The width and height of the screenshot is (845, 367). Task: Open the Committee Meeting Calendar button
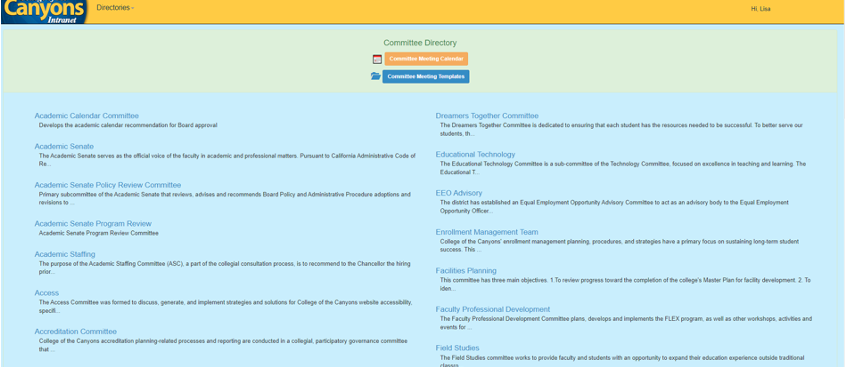tap(426, 59)
